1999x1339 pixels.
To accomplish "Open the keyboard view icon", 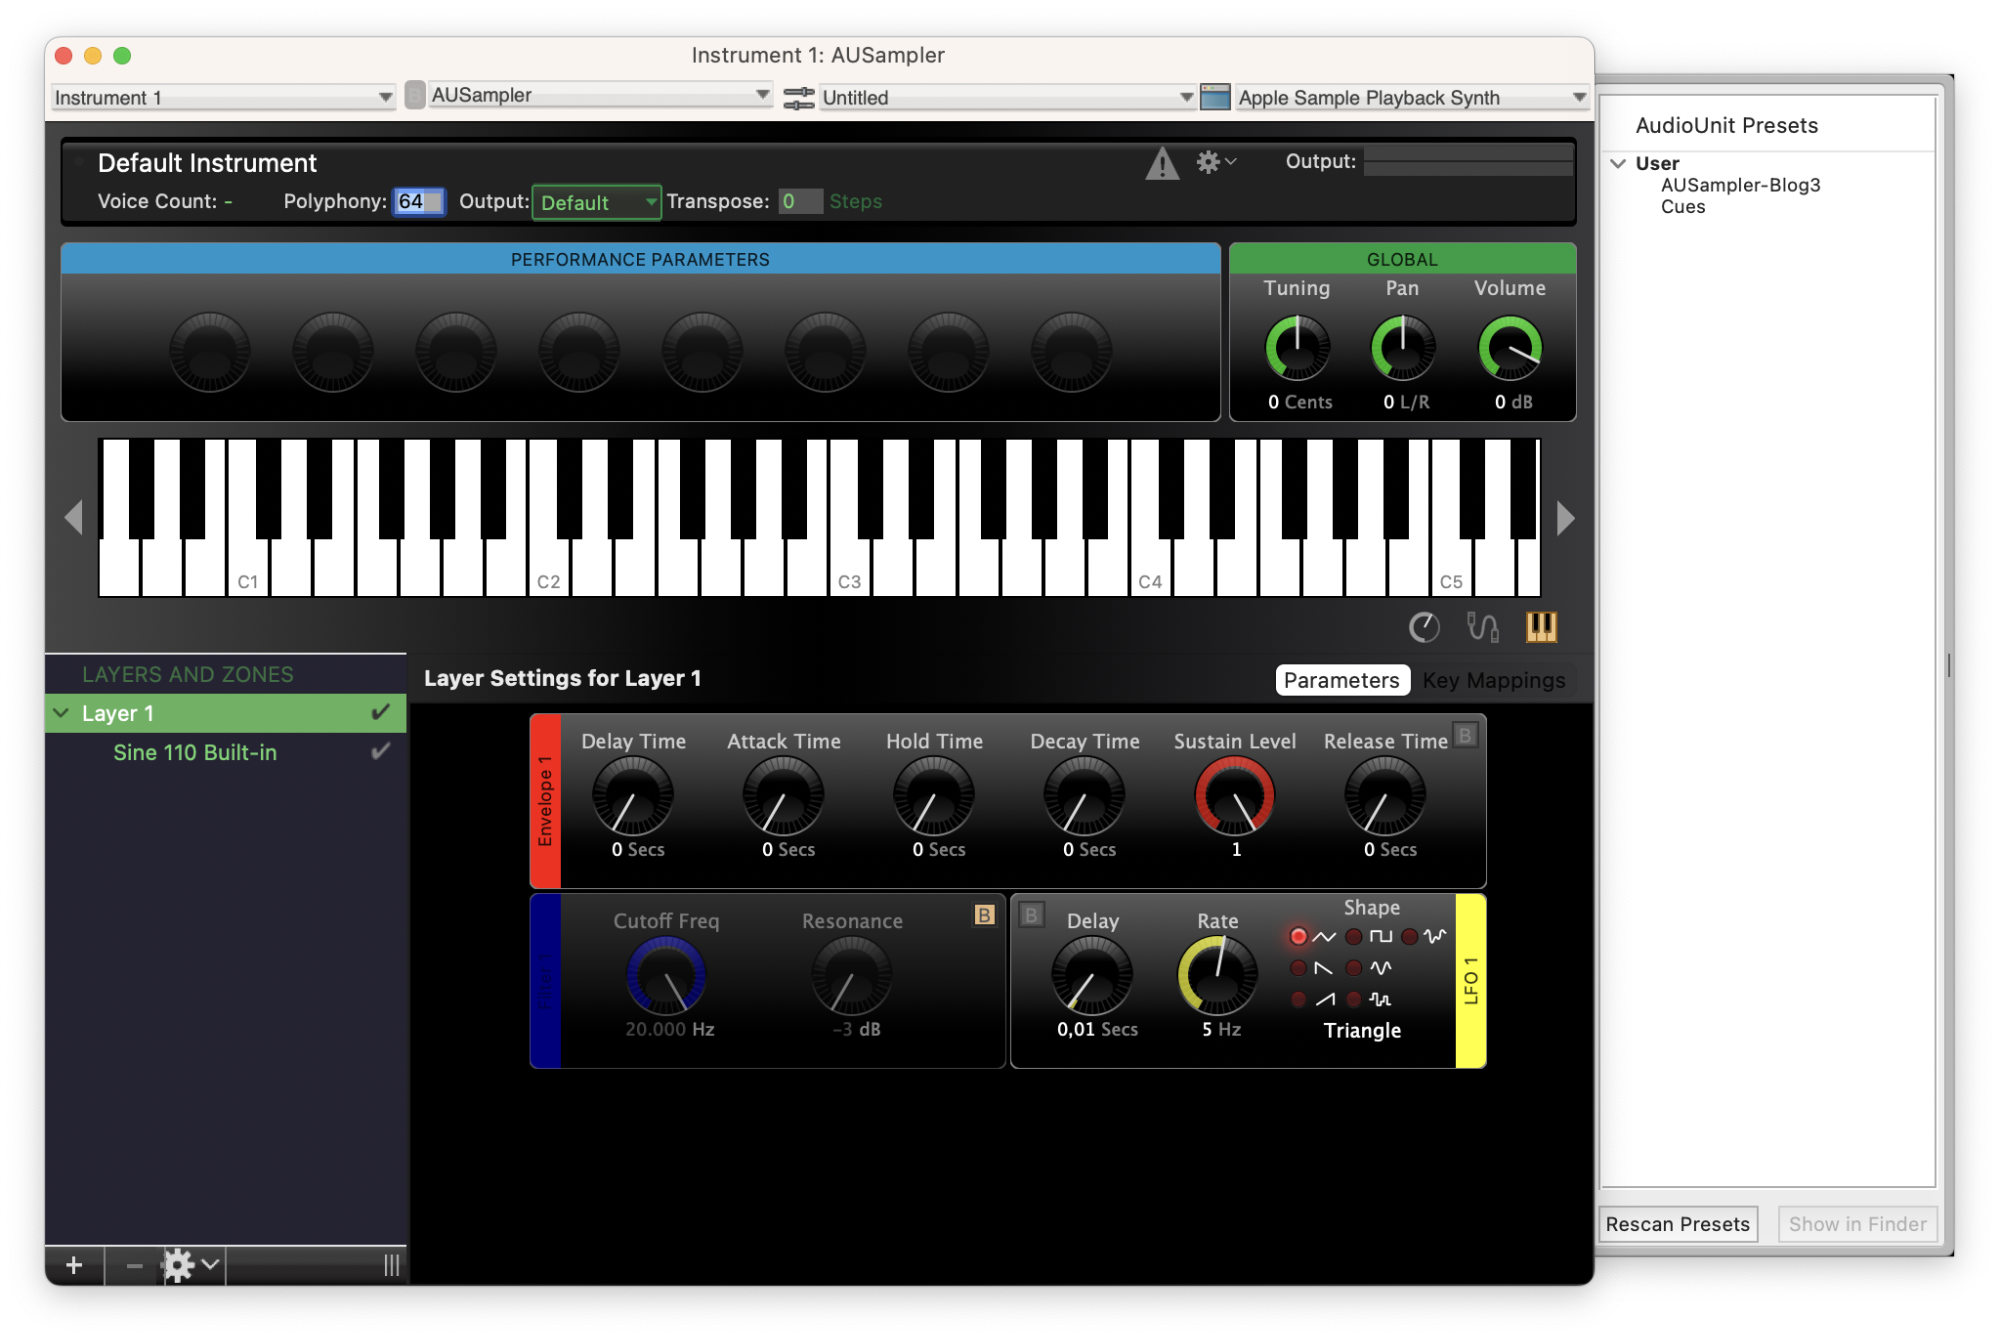I will pos(1540,627).
